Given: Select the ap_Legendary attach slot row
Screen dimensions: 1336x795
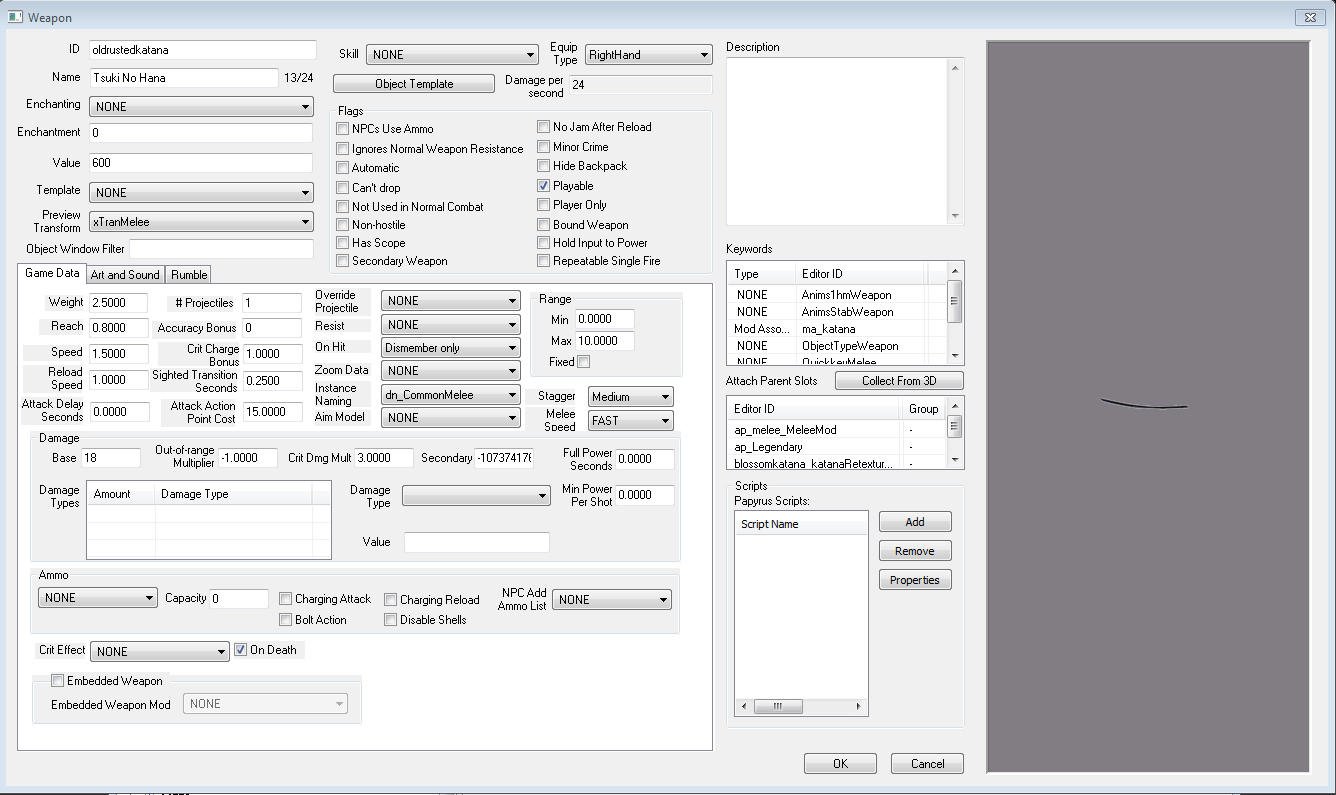Looking at the screenshot, I should pyautogui.click(x=838, y=447).
